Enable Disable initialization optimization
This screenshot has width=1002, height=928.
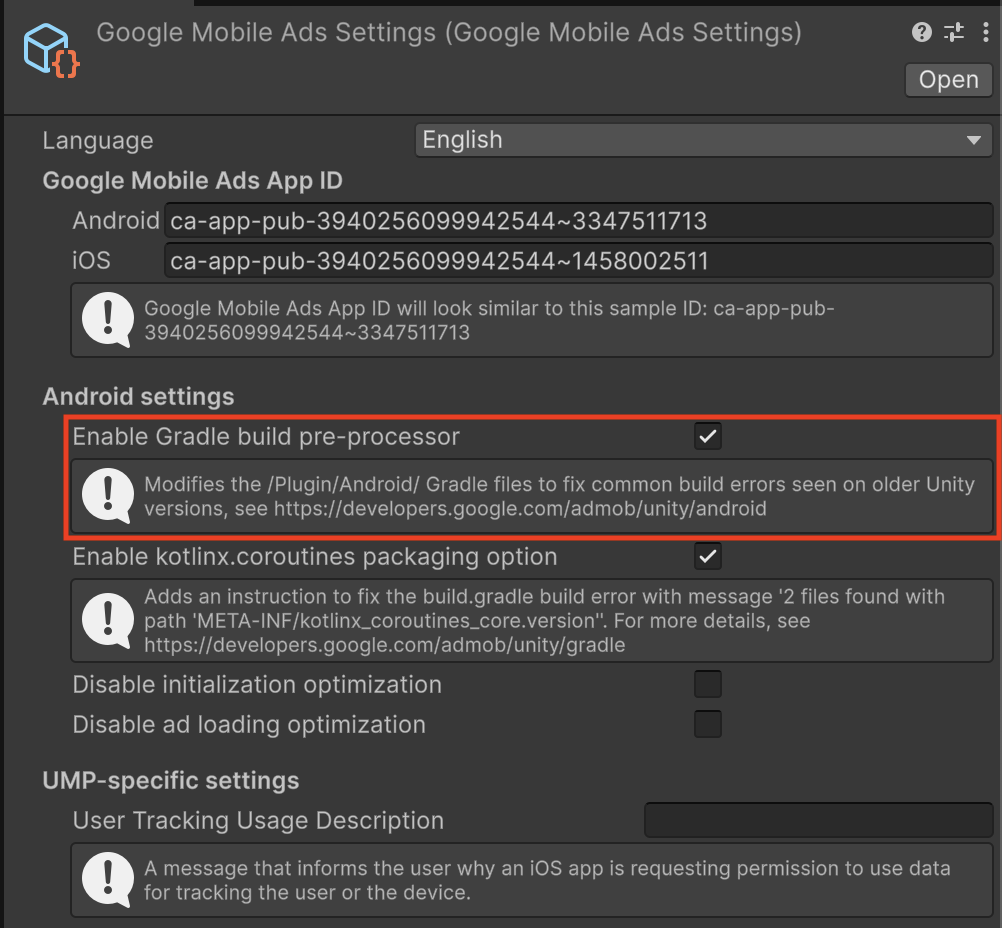[707, 684]
